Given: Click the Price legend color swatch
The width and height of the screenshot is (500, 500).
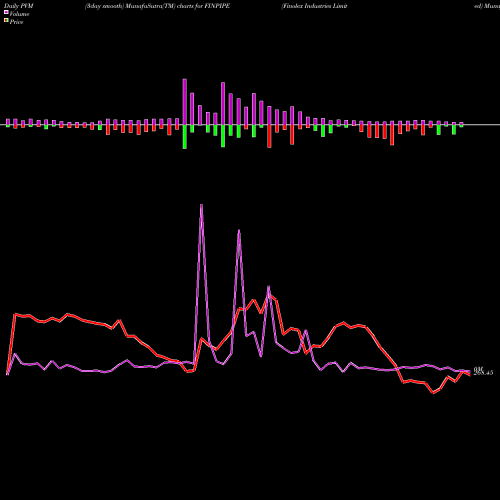Looking at the screenshot, I should click(6, 20).
